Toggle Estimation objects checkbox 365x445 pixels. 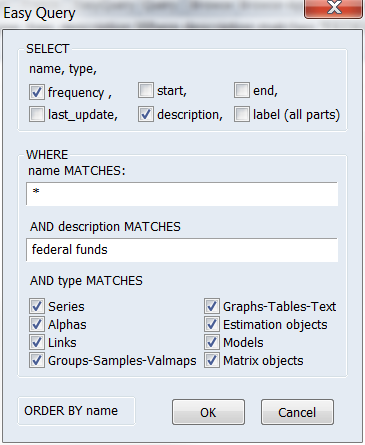pos(212,324)
